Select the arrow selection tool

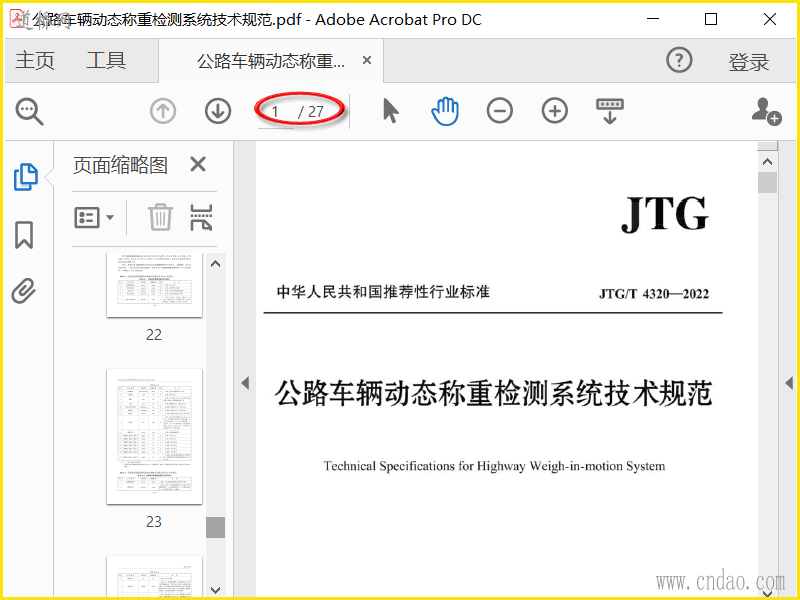[x=390, y=111]
